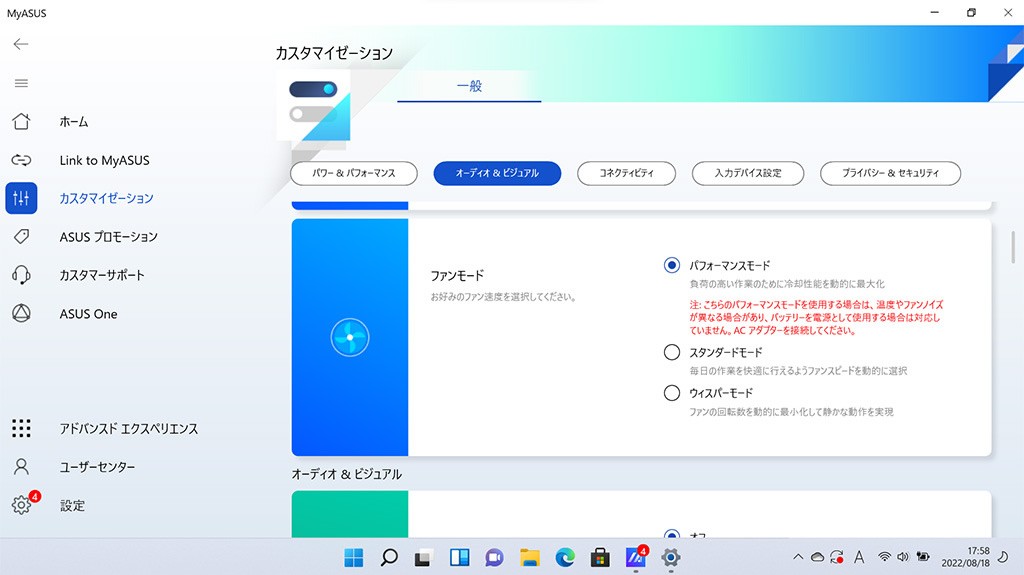
Task: Open the Windows Start menu
Action: pos(353,557)
